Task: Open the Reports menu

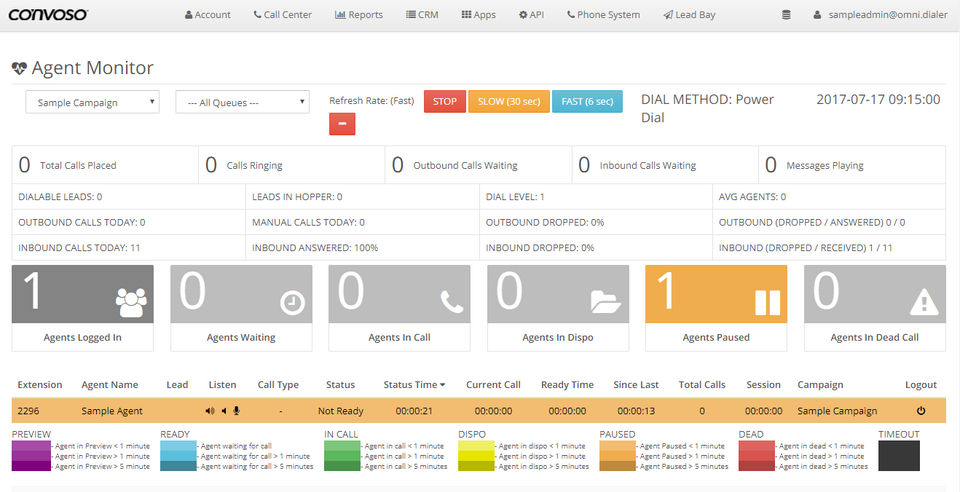Action: click(x=359, y=15)
